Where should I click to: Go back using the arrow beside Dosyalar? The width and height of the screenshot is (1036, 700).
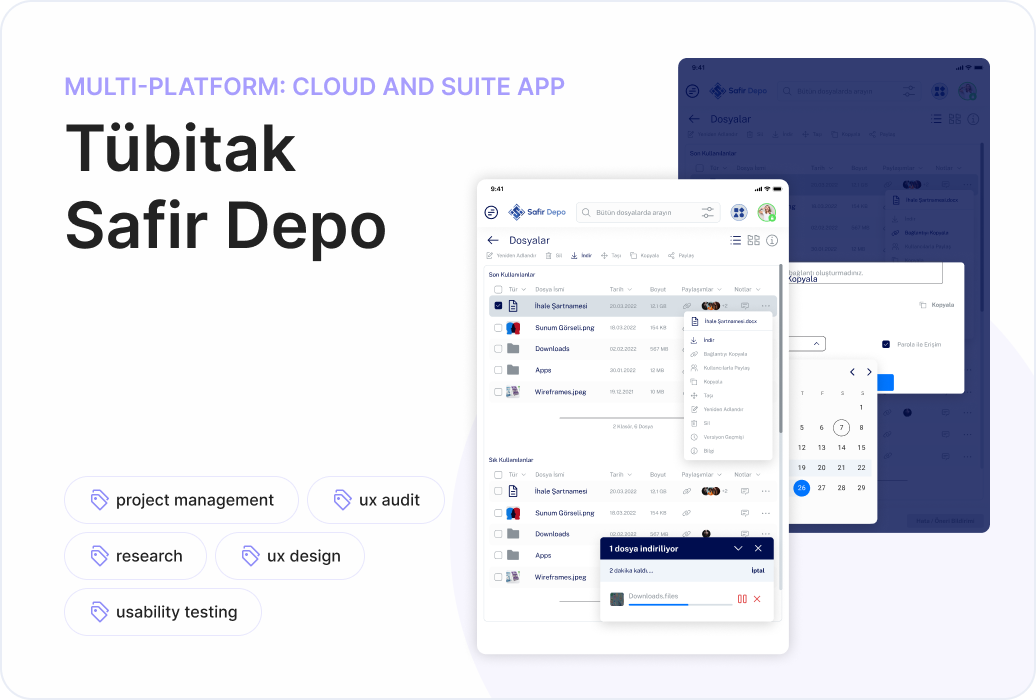coord(493,240)
